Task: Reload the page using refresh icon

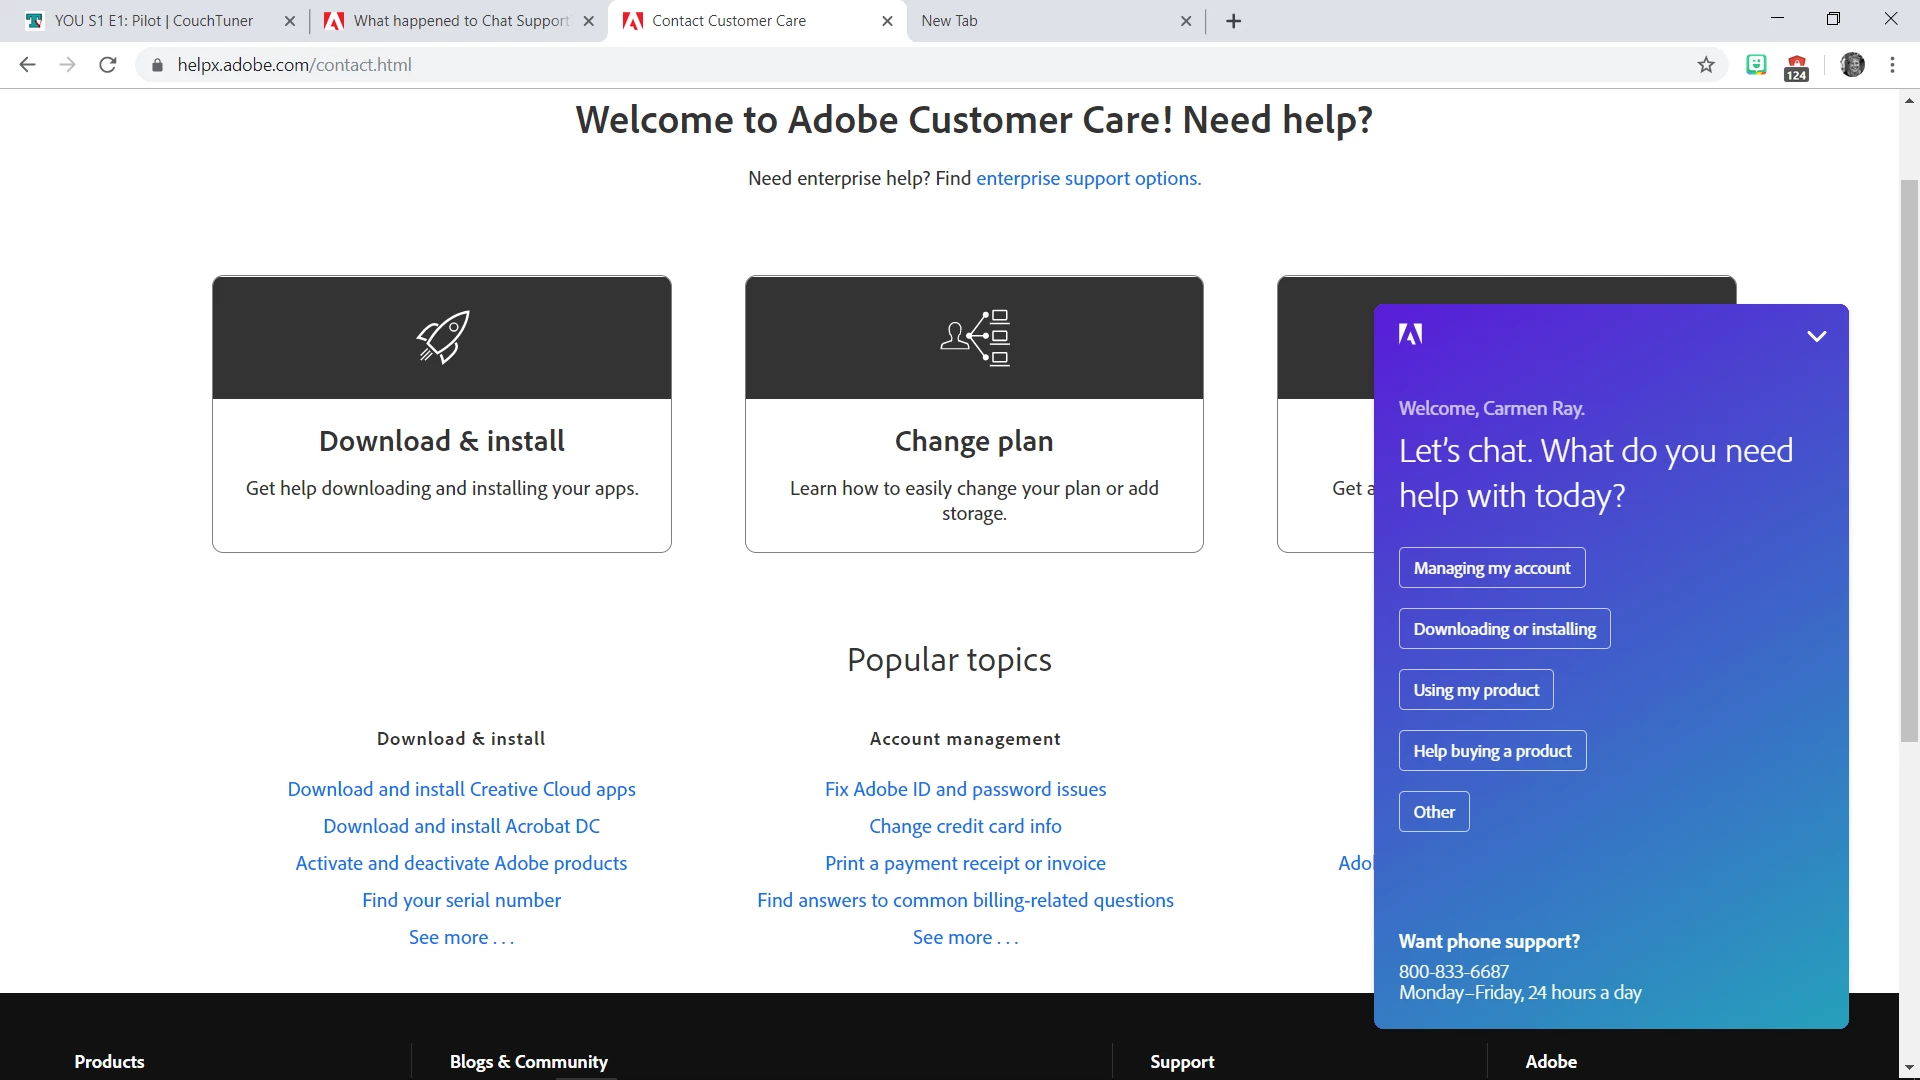Action: [108, 65]
